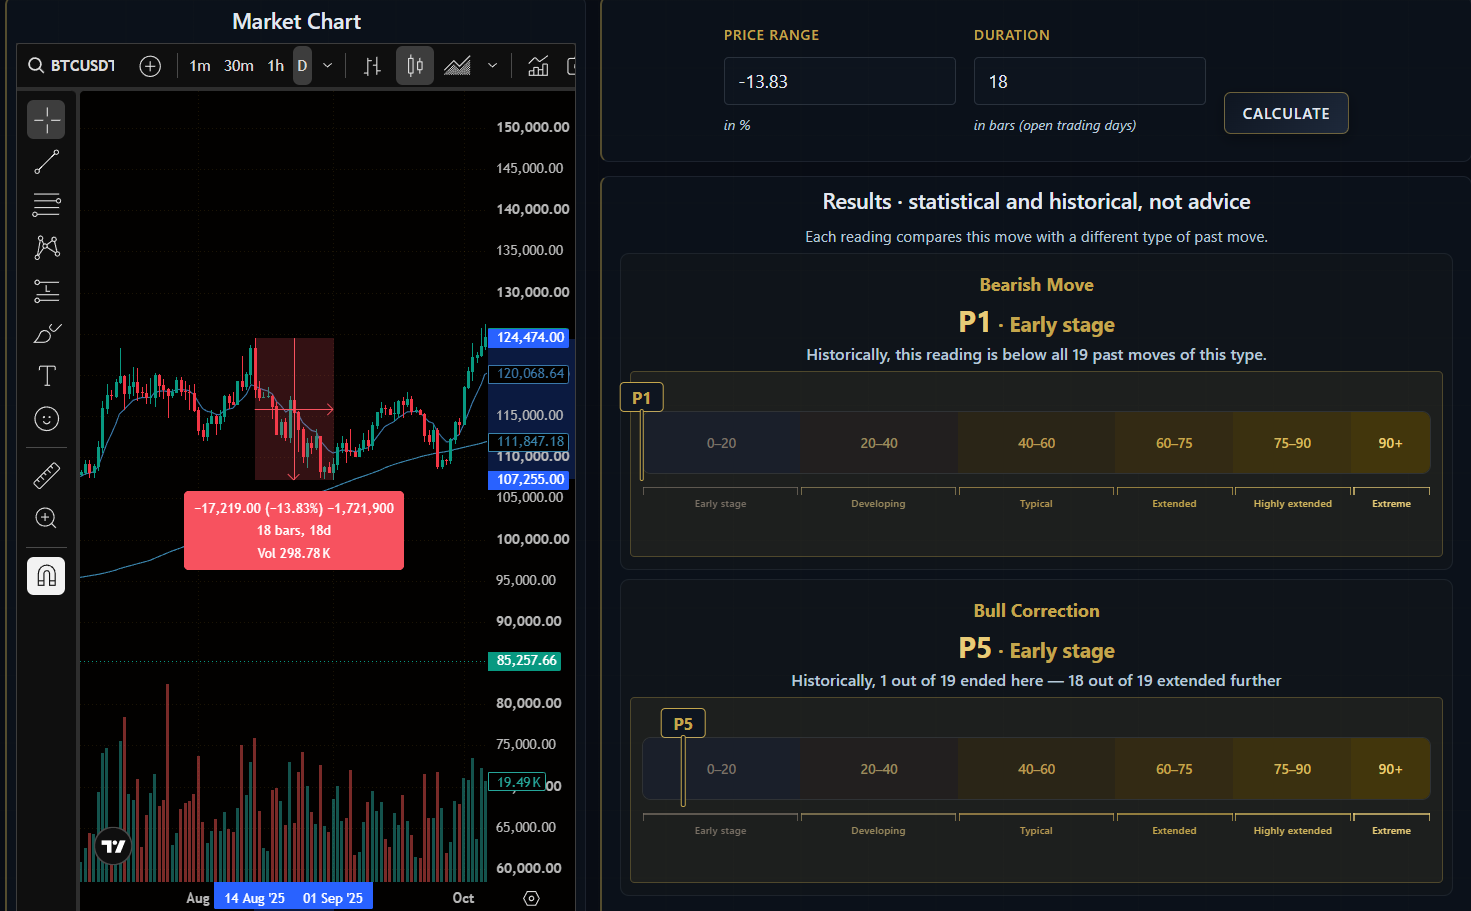This screenshot has width=1471, height=911.
Task: Select the candlestick chart style
Action: coord(415,66)
